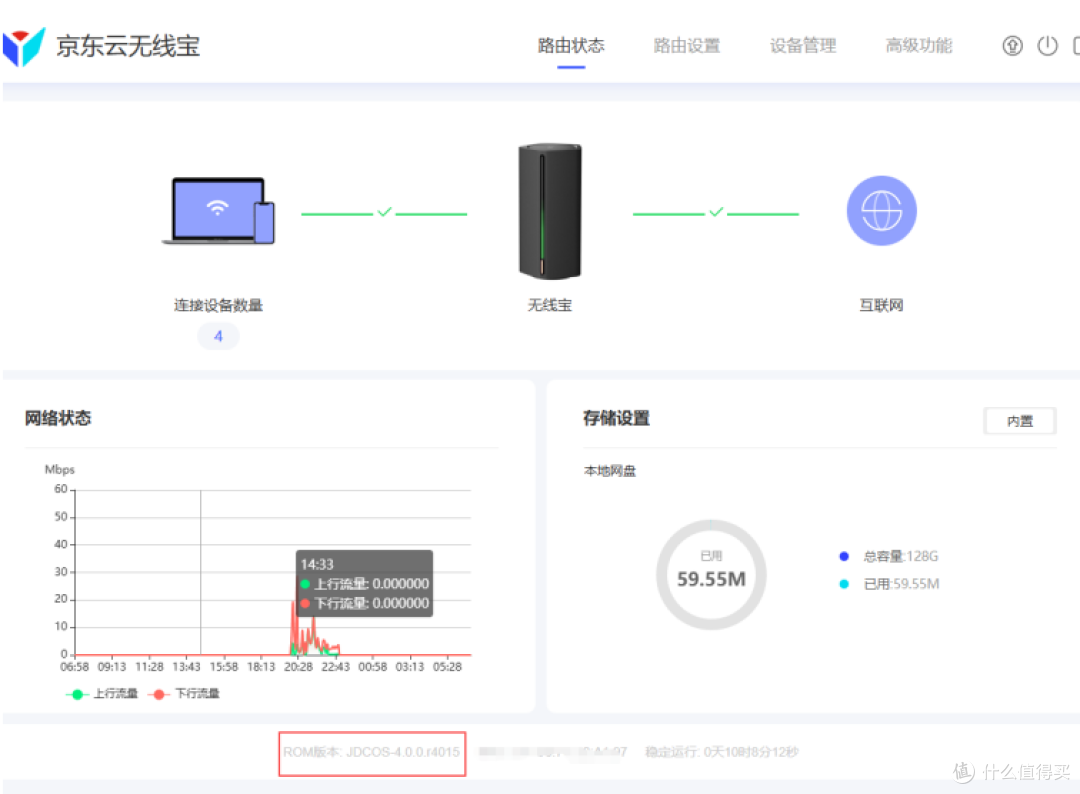Click the 京东云无线宝 title text
This screenshot has width=1080, height=794.
pos(128,46)
